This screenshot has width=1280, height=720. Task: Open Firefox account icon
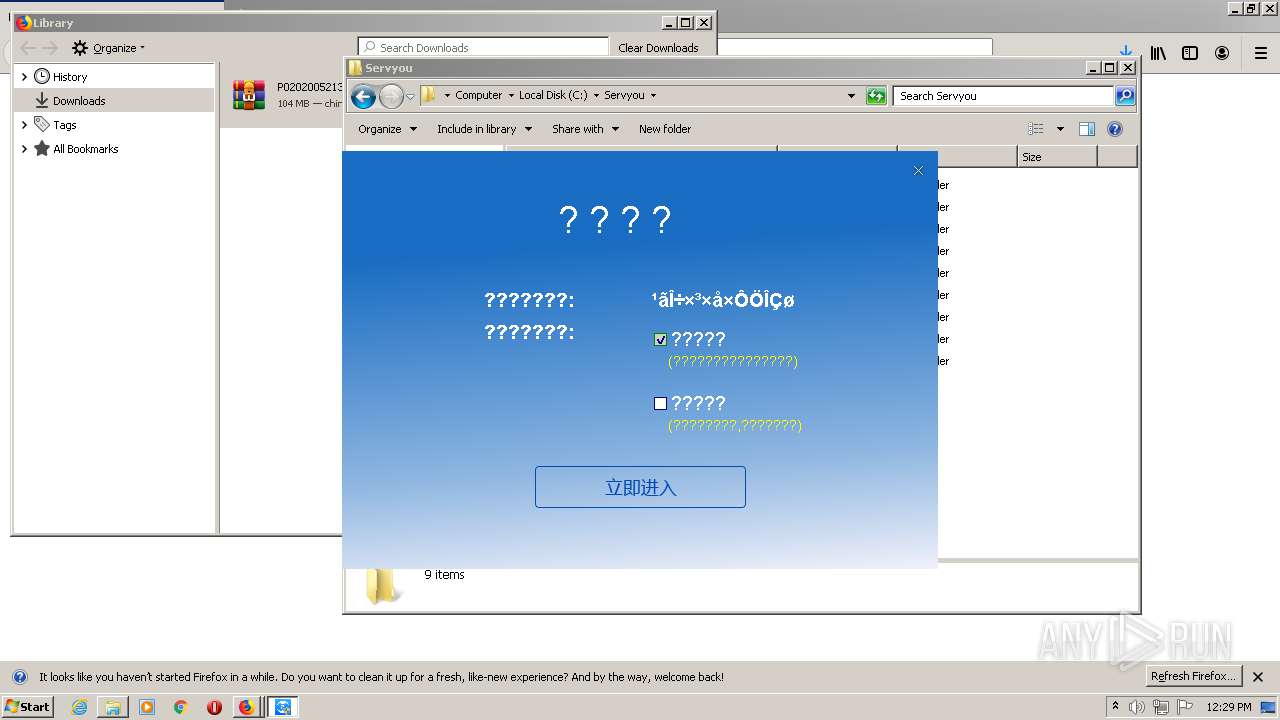pyautogui.click(x=1222, y=53)
